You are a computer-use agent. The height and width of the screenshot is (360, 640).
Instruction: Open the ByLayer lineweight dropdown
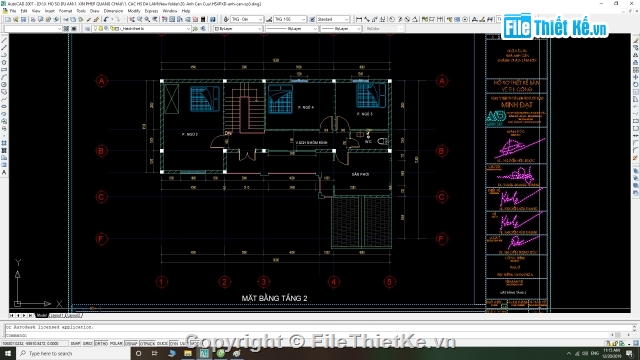coord(341,29)
